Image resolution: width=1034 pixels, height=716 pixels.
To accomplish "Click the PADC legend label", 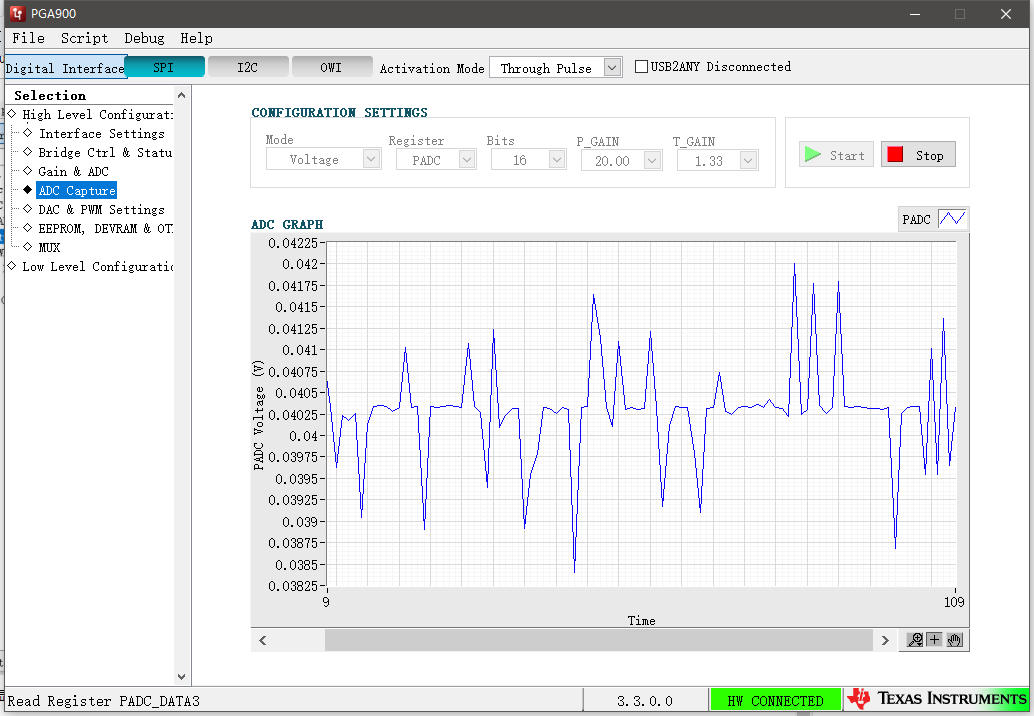I will (x=917, y=220).
